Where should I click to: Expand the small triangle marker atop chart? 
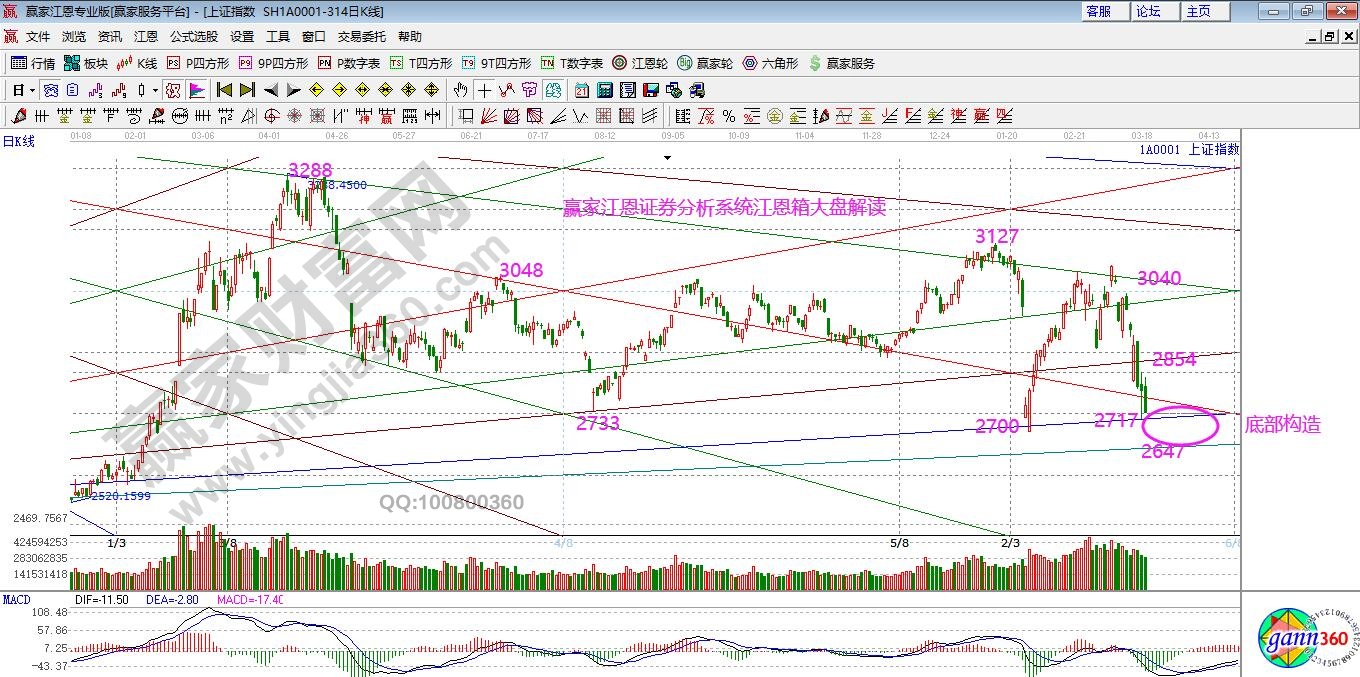point(667,158)
